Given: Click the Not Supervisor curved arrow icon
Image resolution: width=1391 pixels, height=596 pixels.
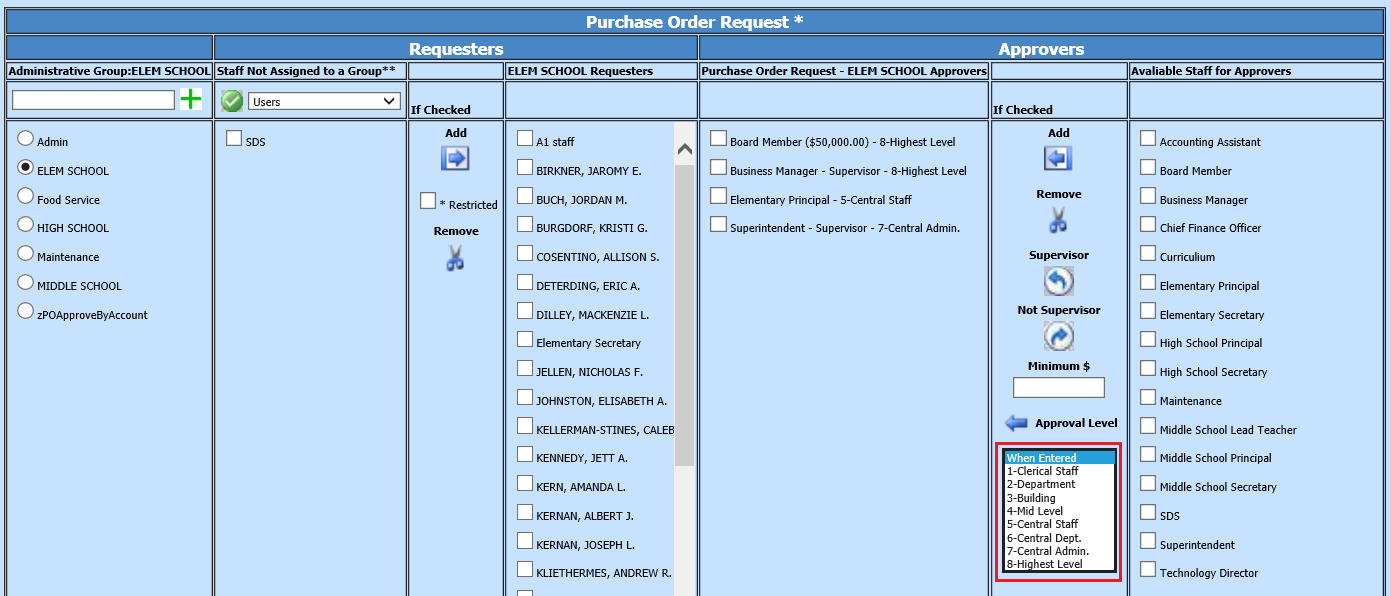Looking at the screenshot, I should [1058, 337].
